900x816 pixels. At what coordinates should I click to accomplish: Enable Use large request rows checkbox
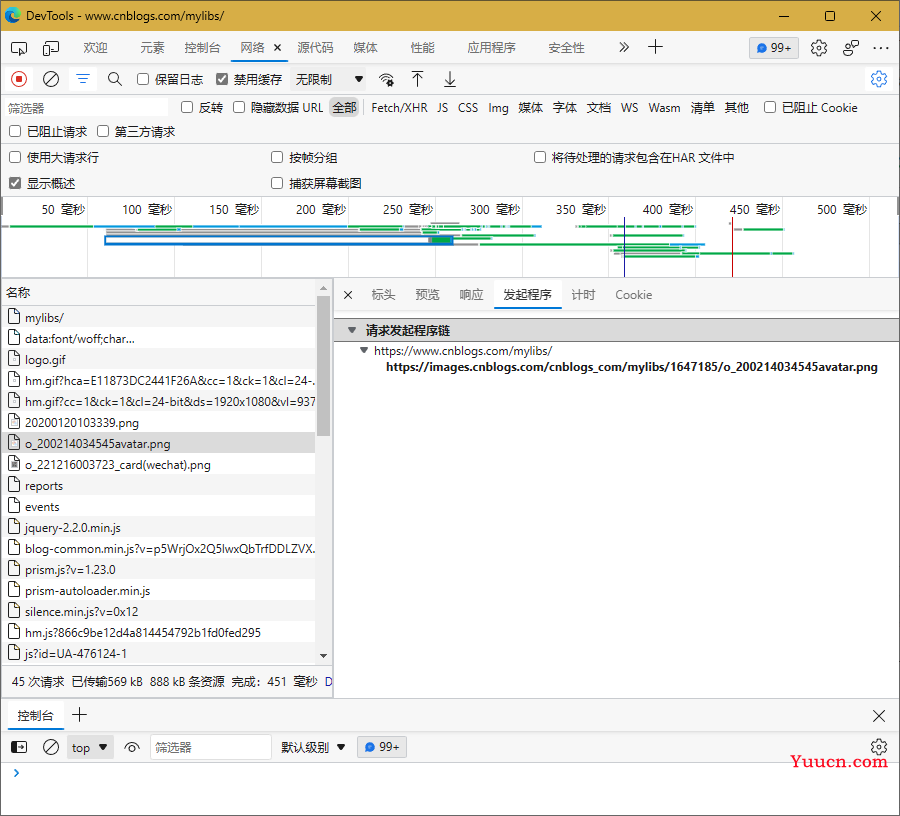click(x=15, y=157)
